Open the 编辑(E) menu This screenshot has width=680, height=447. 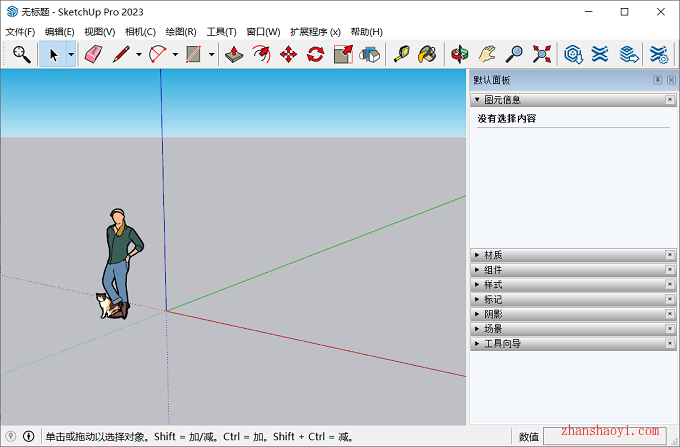(59, 32)
